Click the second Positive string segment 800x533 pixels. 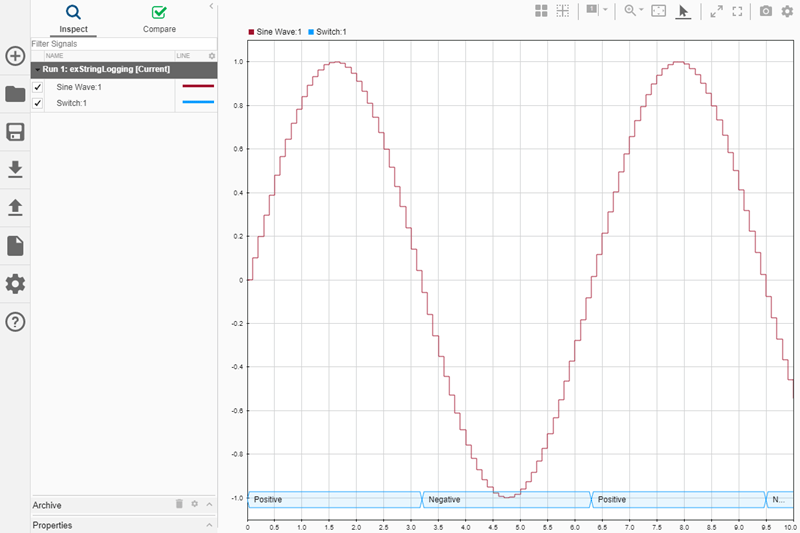679,499
